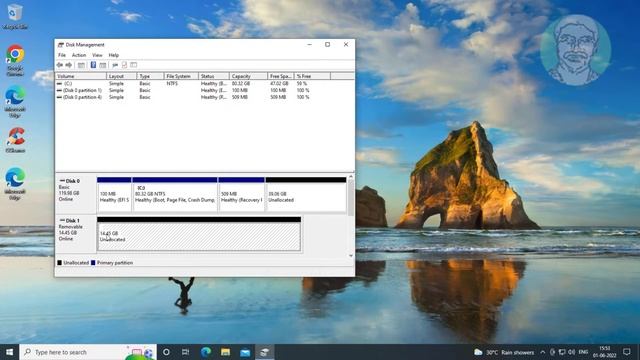Select the (C:) 80.32 GB NTFS partition block
The width and height of the screenshot is (640, 360).
coord(175,195)
